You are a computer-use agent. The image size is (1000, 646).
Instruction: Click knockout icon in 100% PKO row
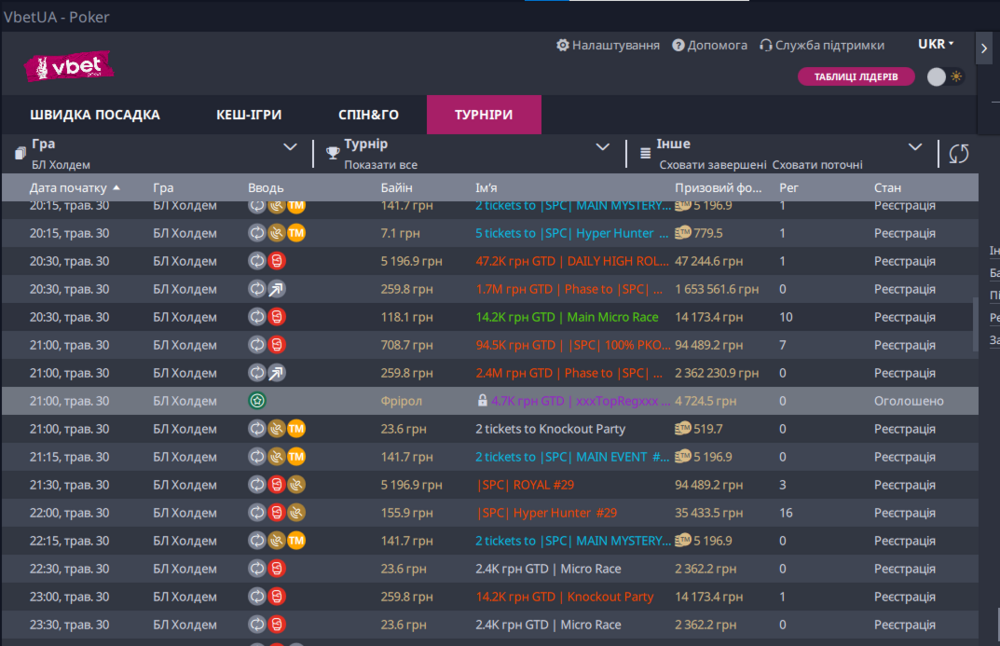(277, 345)
